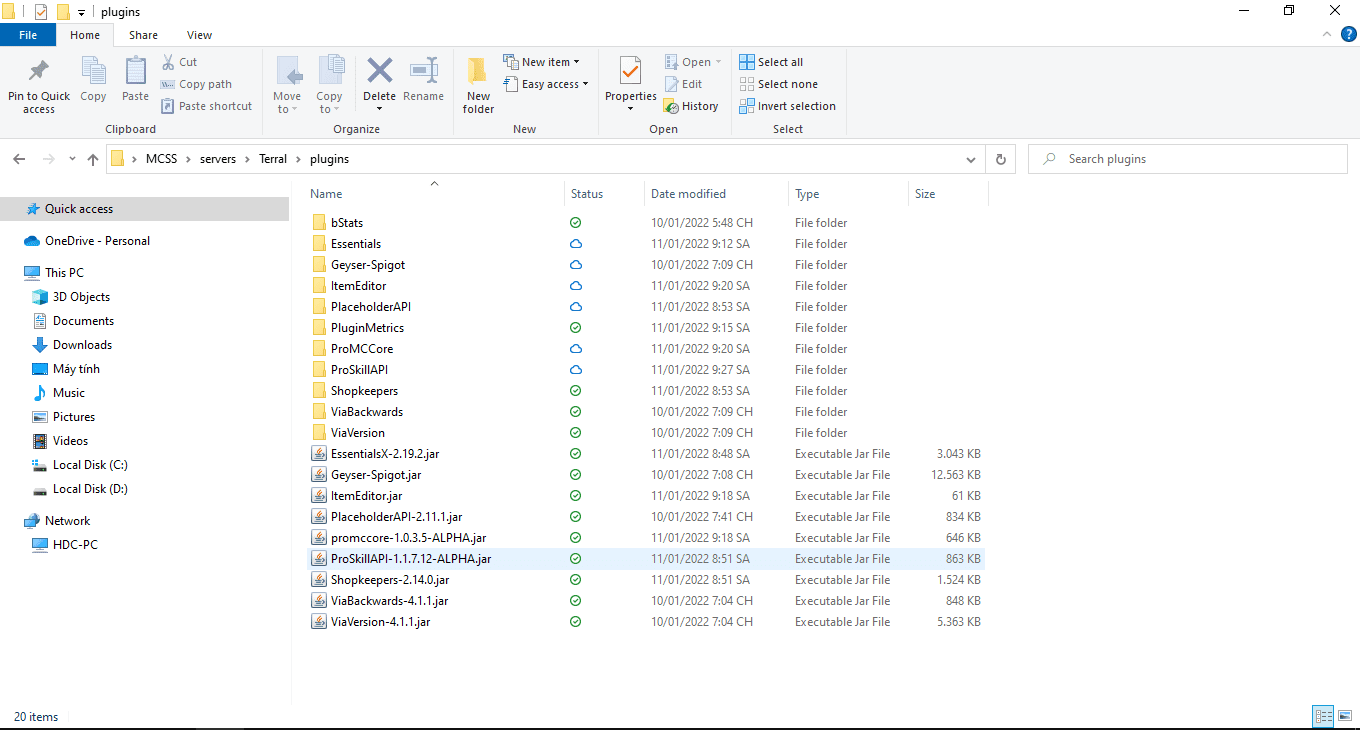Expand the address bar history dropdown

tap(971, 159)
